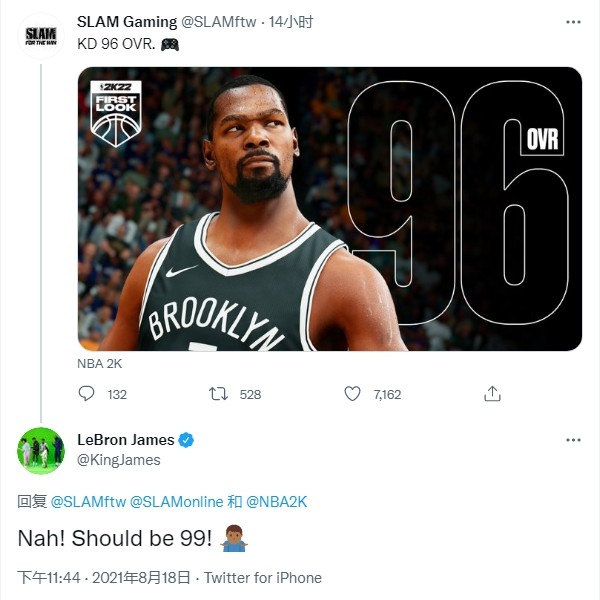Like the KD 96 OVR tweet
Viewport: 600px width, 600px height.
tap(352, 394)
